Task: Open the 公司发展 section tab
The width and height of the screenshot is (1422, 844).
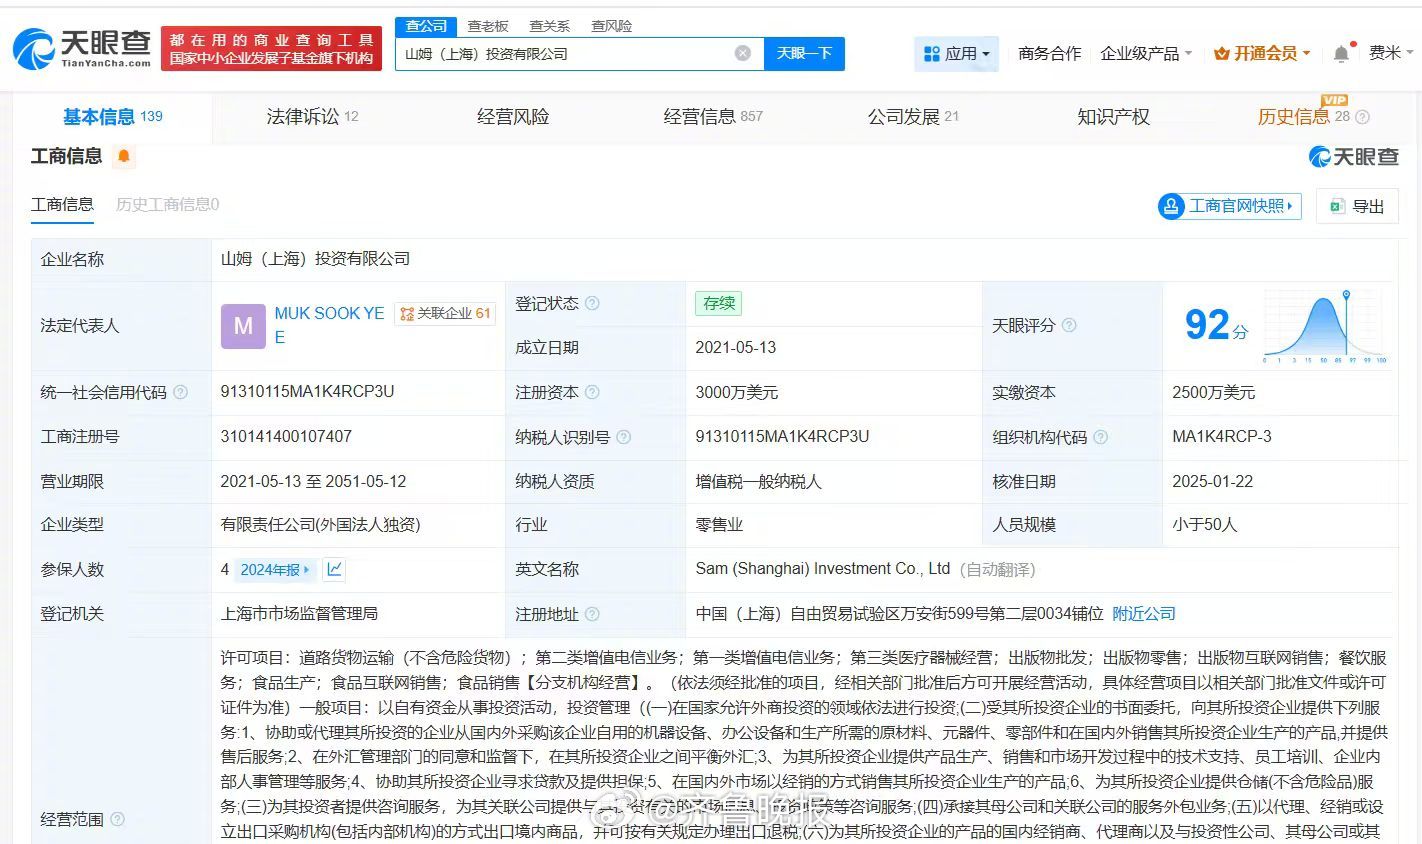Action: (x=913, y=117)
